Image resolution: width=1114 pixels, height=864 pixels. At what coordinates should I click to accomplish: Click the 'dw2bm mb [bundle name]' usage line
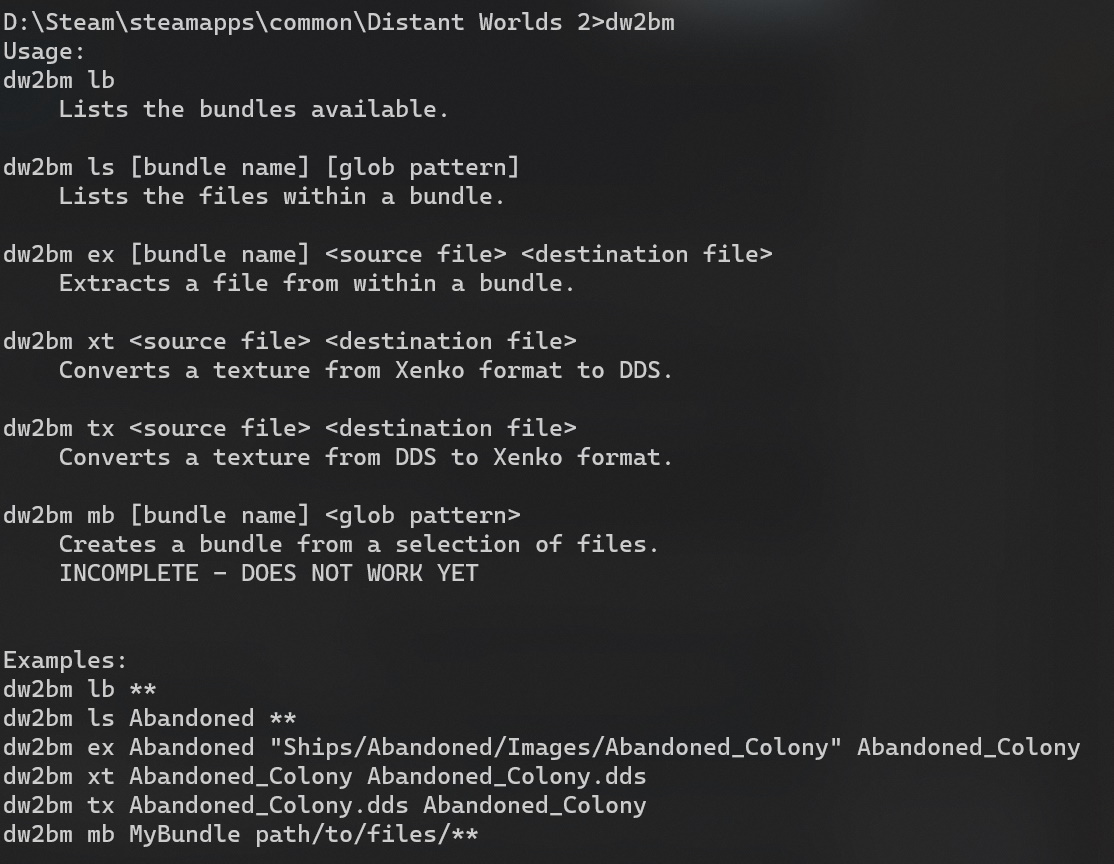tap(261, 515)
